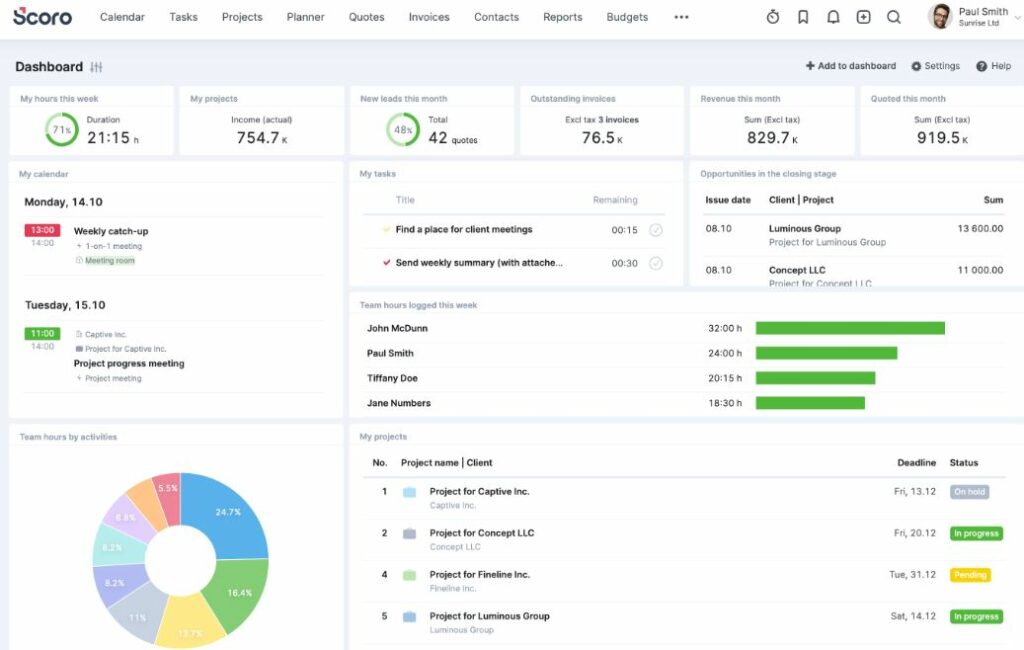Open notifications bell icon
Screen dimensions: 1024x650
coord(833,17)
